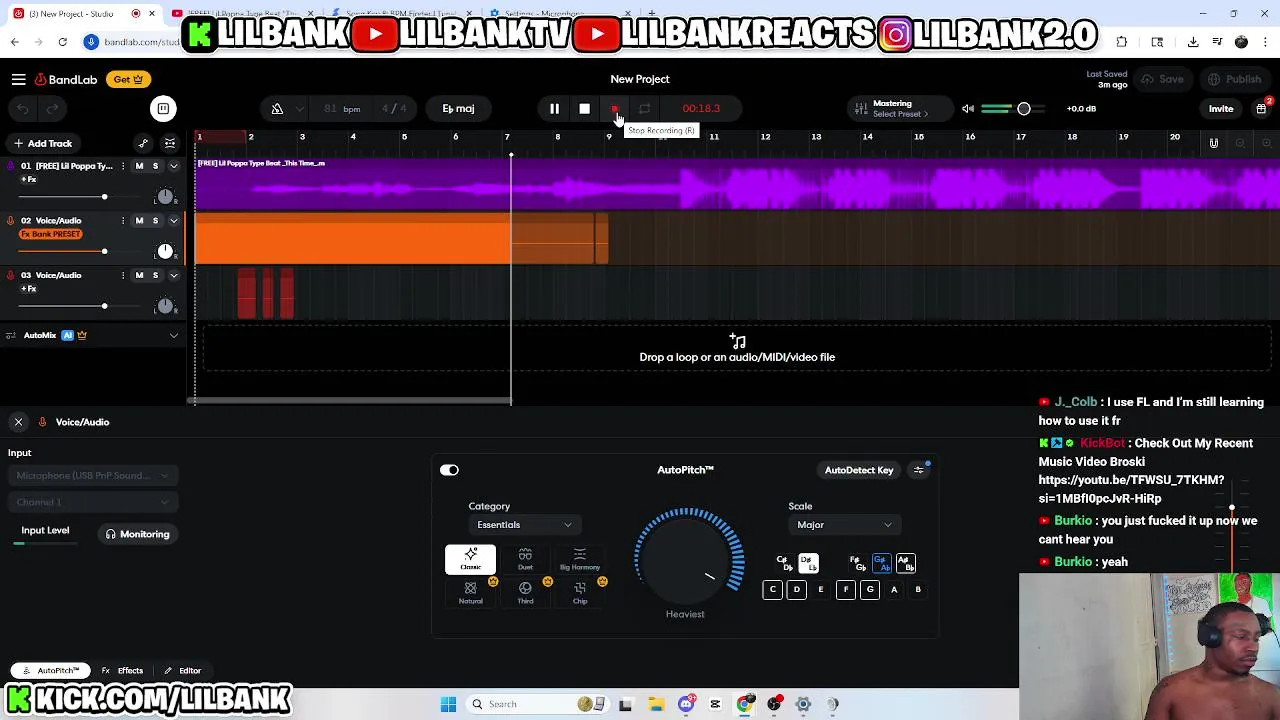Viewport: 1280px width, 720px height.
Task: Open the Major scale dropdown
Action: tap(844, 525)
